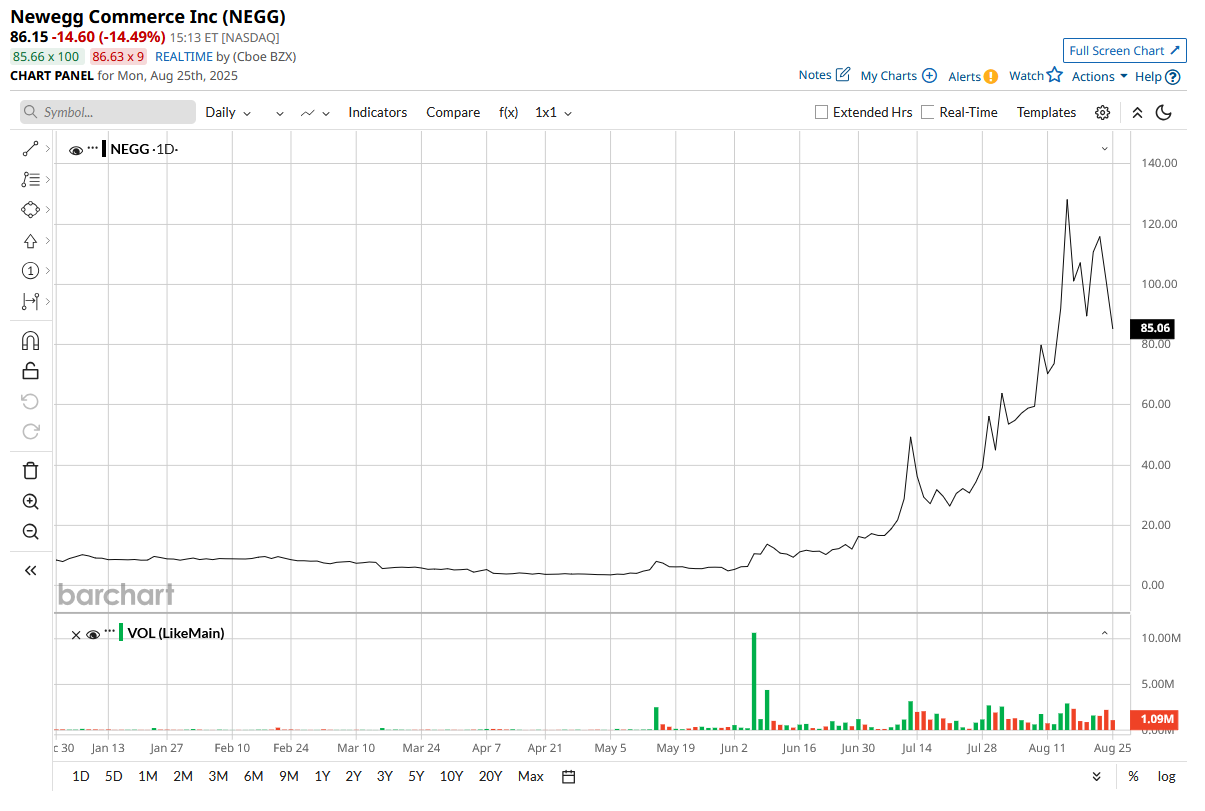Toggle percent scale button
1205x811 pixels.
pos(1133,776)
